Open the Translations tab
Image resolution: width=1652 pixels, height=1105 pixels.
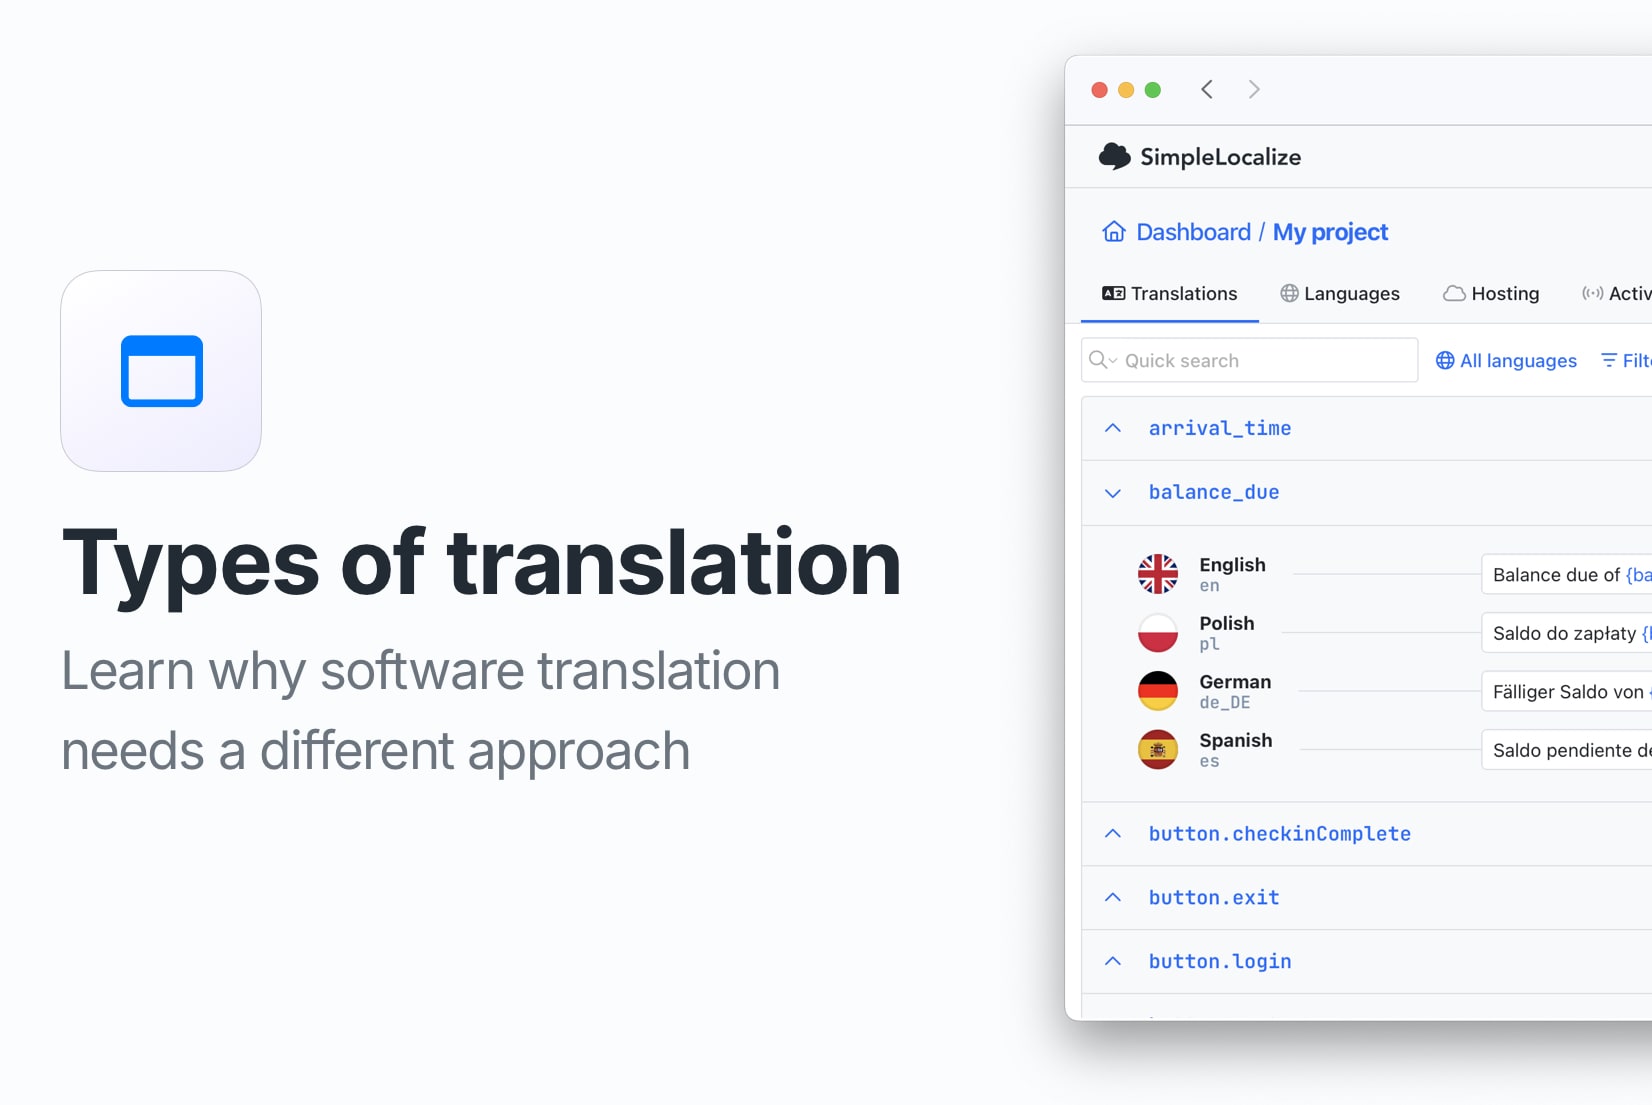point(1170,293)
